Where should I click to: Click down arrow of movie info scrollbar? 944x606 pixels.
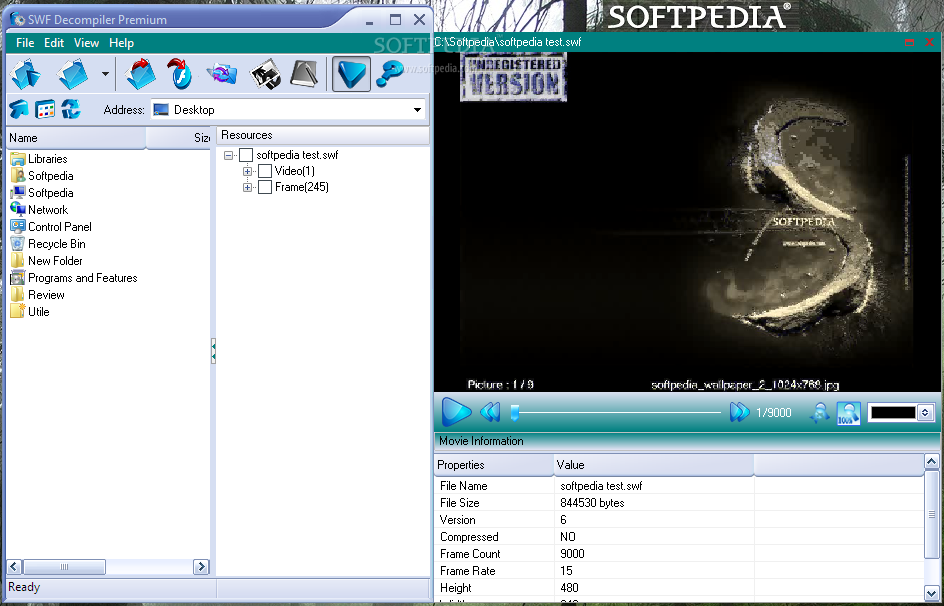pyautogui.click(x=932, y=593)
